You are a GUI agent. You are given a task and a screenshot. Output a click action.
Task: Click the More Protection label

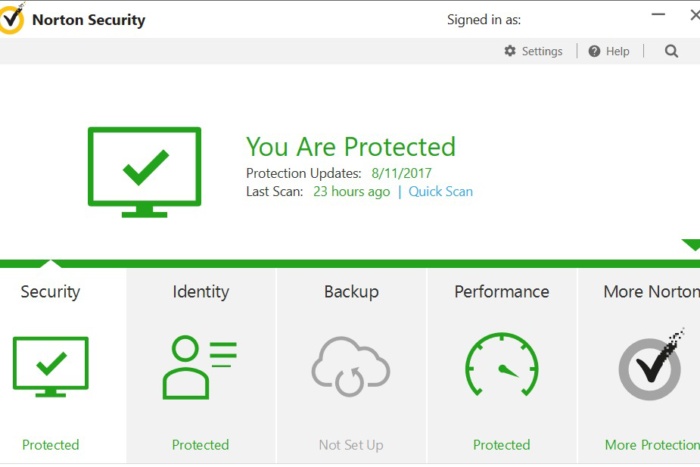[652, 445]
